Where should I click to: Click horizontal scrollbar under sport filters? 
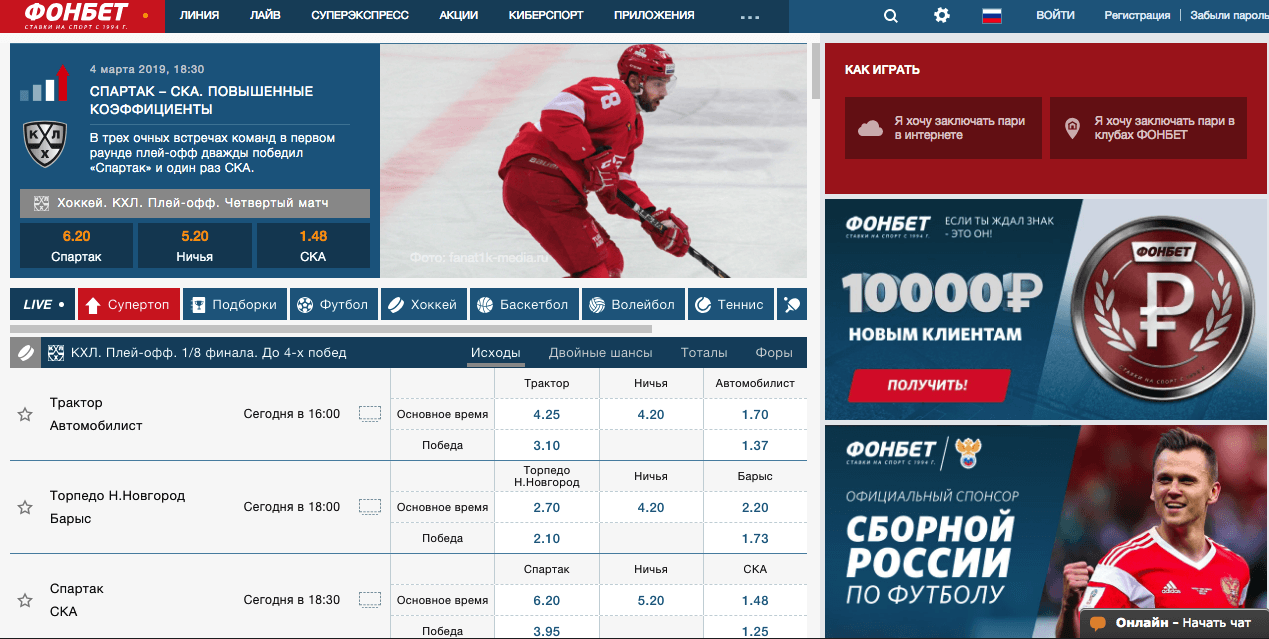coord(331,328)
